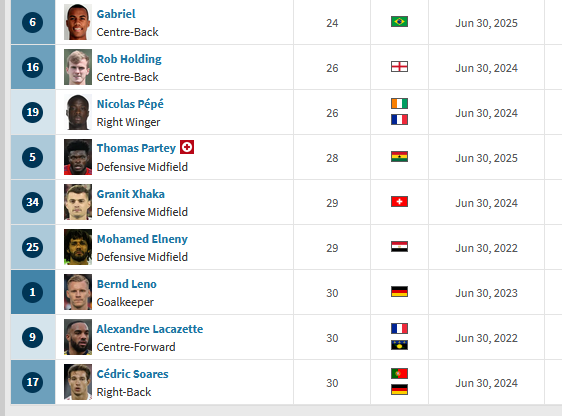
Task: Click Bernd Leno's portrait photo
Action: tap(78, 292)
